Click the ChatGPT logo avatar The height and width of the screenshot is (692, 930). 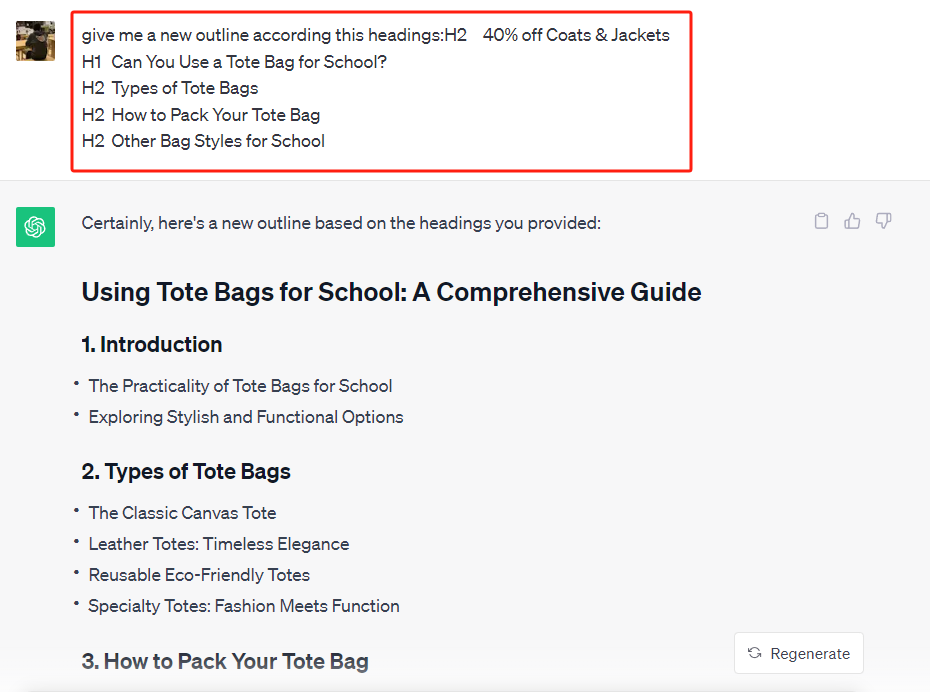pos(36,227)
